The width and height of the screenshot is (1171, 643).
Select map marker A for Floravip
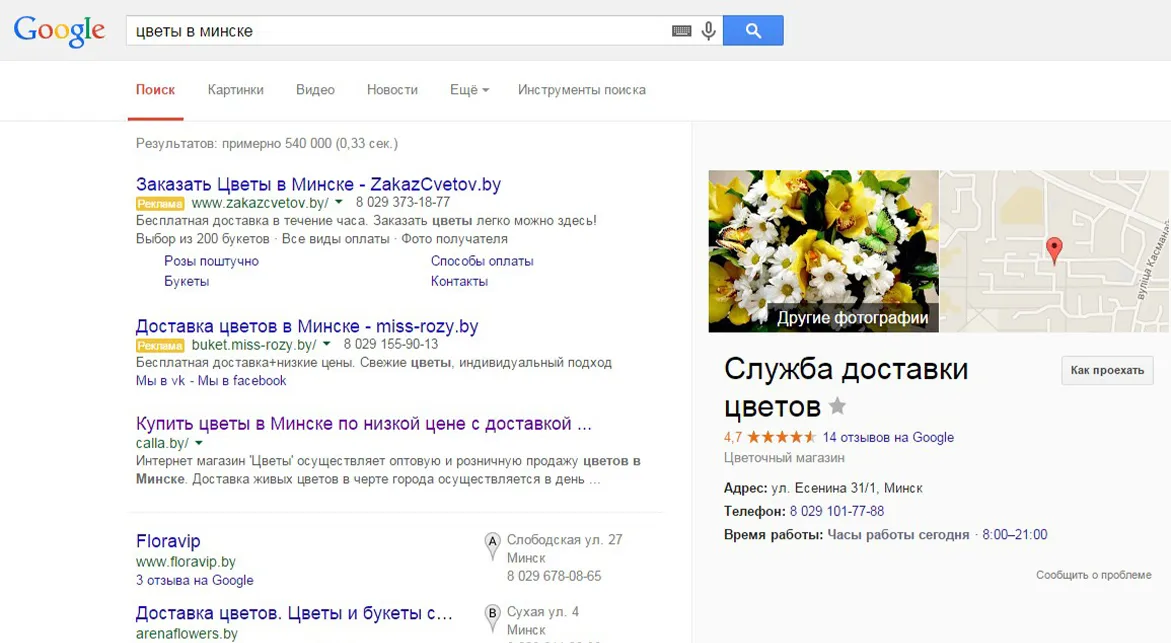click(x=492, y=545)
